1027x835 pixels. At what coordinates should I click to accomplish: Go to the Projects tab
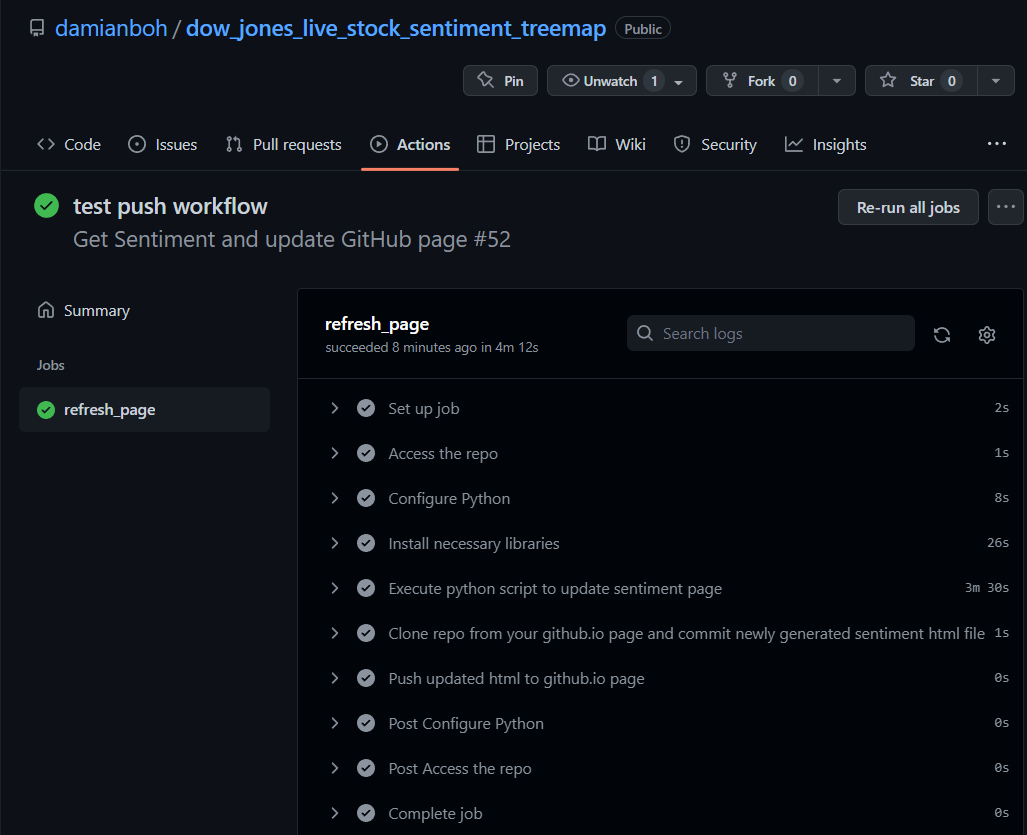[519, 144]
